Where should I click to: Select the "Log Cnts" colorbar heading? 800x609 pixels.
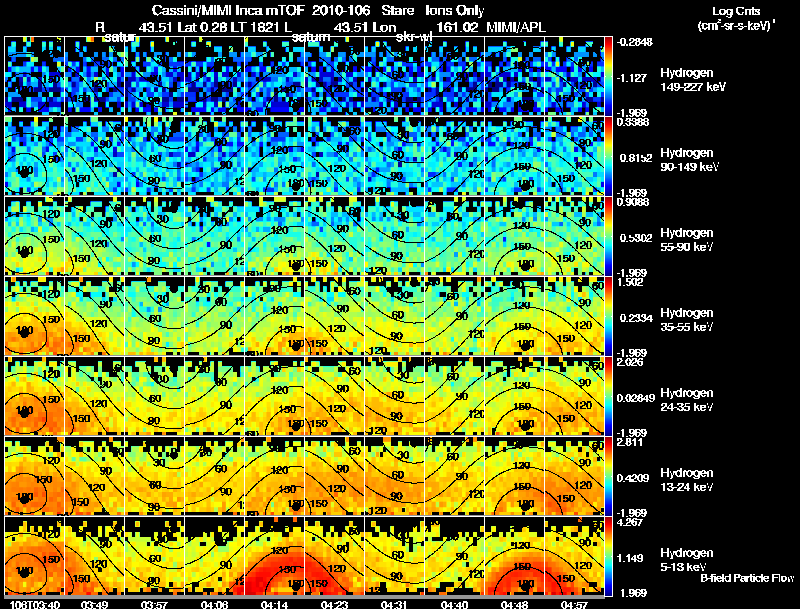tap(736, 11)
